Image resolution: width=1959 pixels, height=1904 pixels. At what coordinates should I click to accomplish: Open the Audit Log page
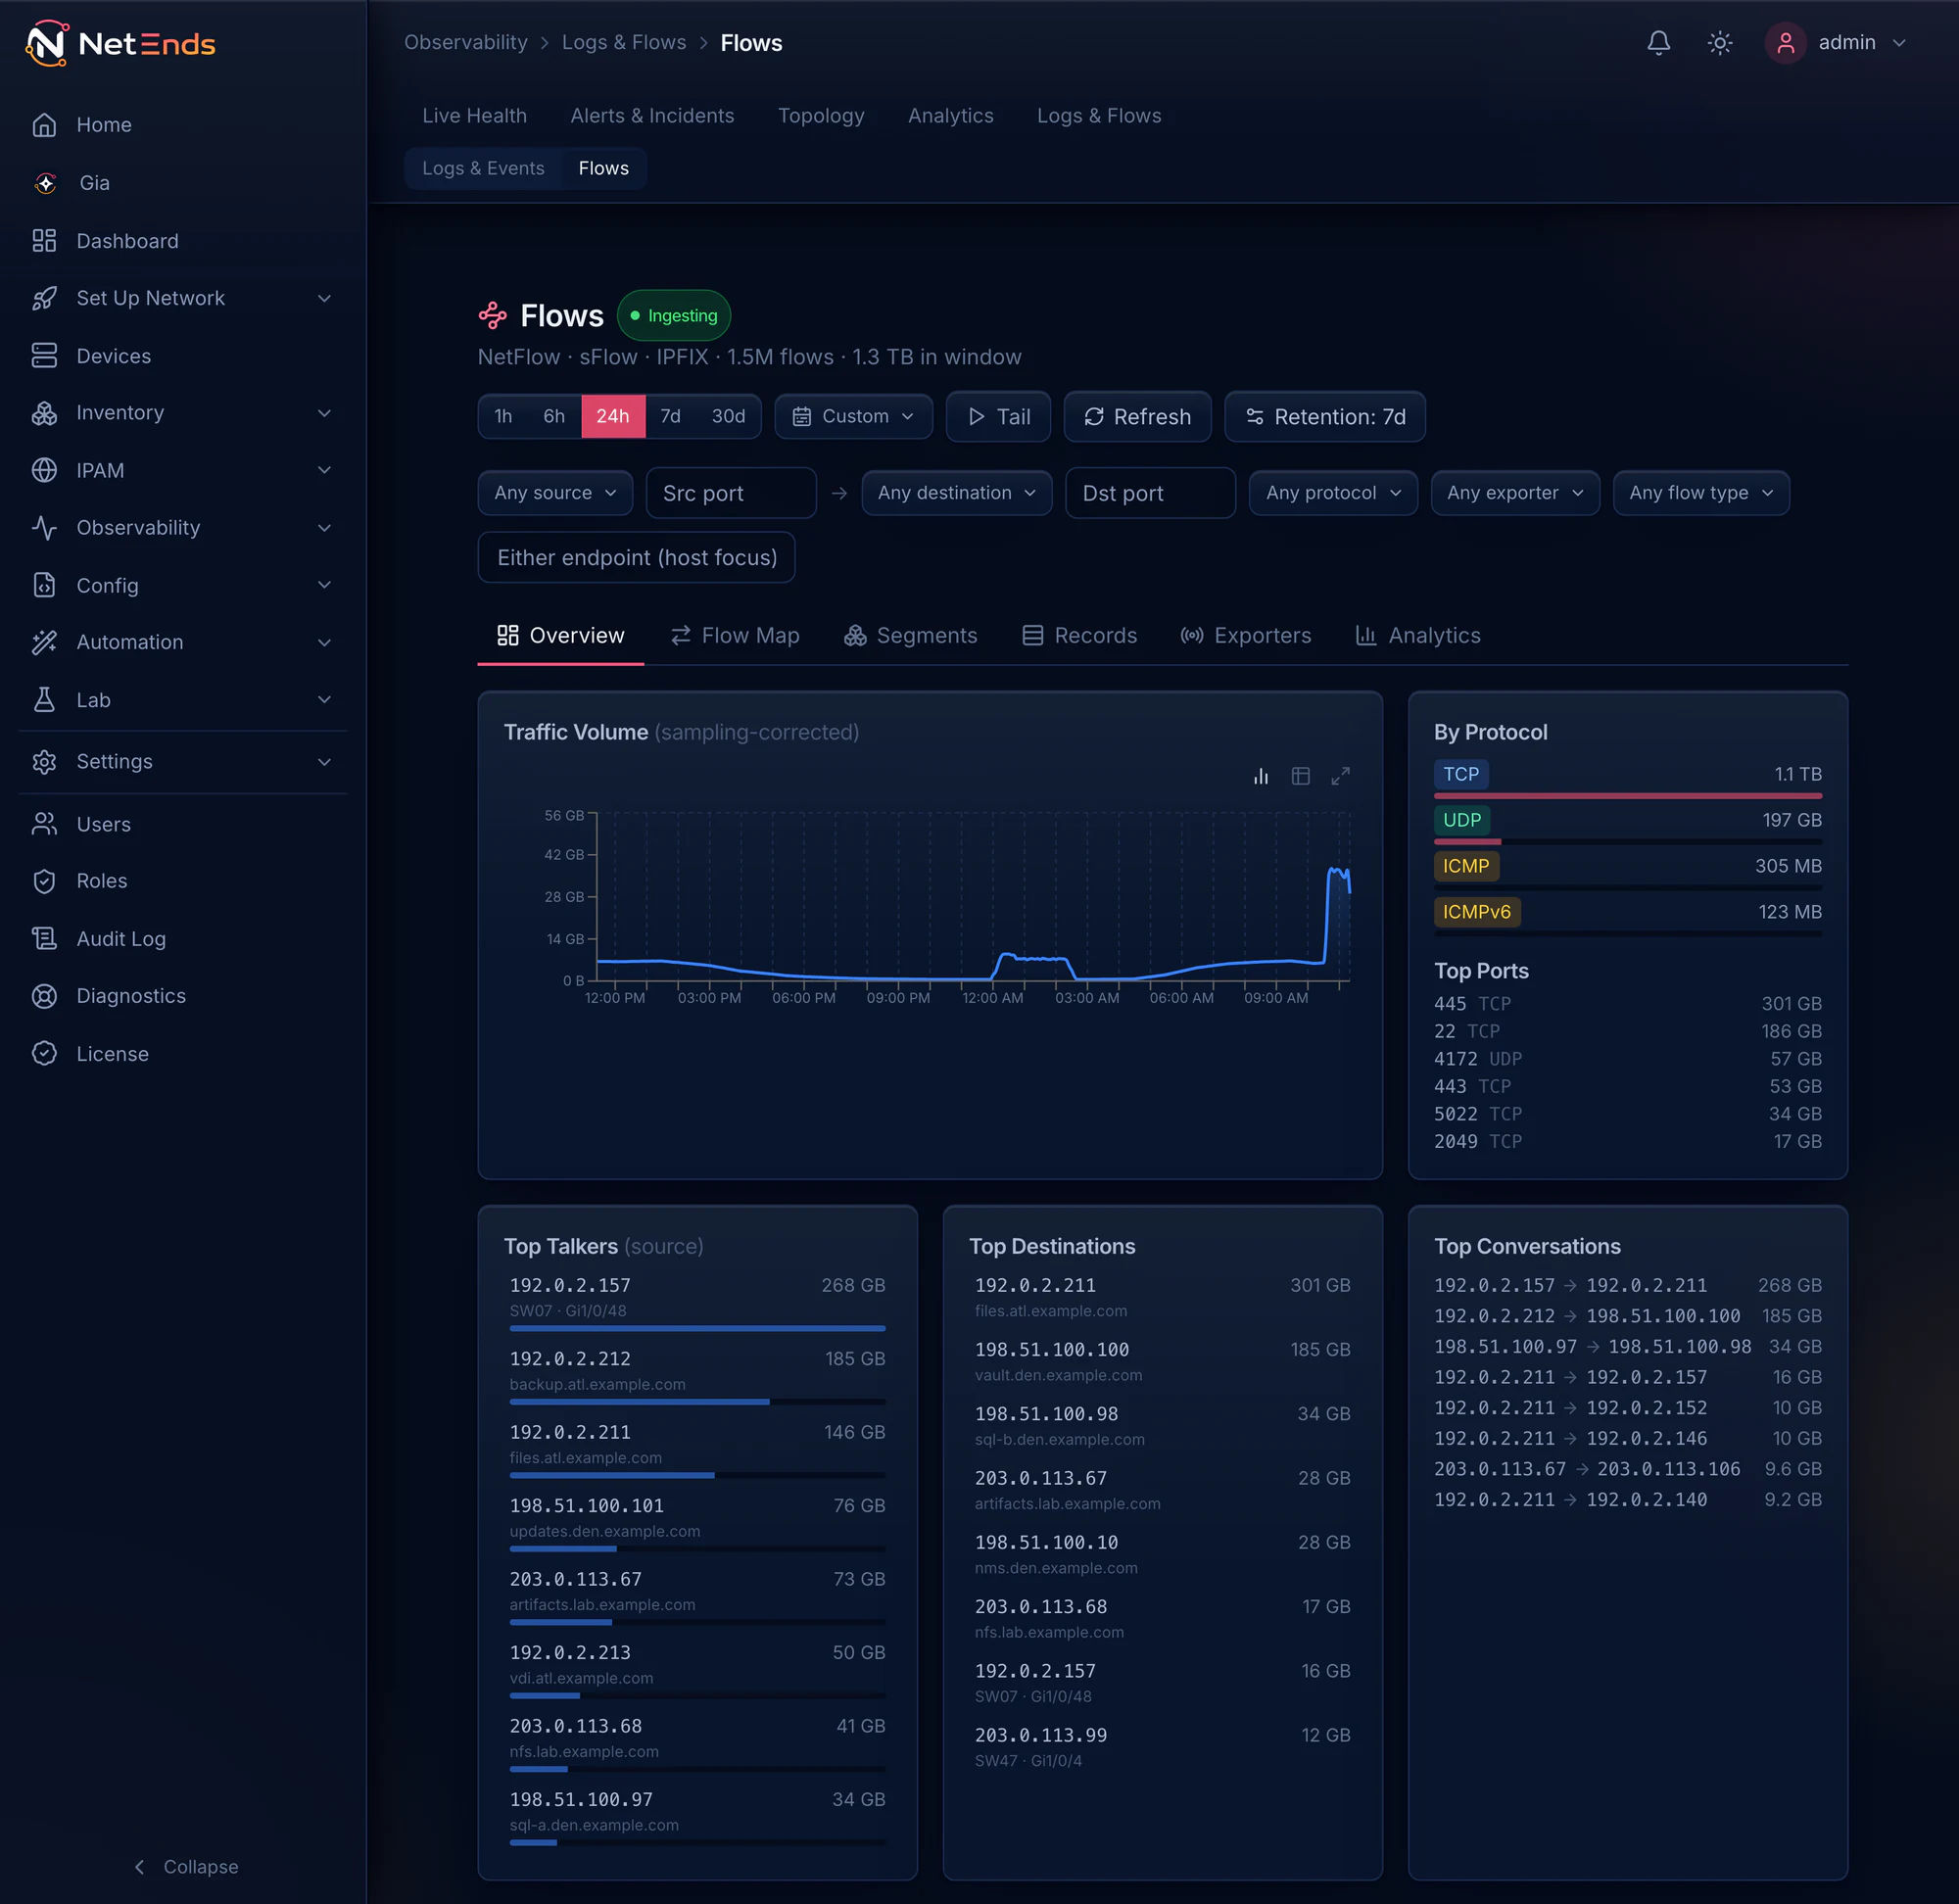click(183, 939)
